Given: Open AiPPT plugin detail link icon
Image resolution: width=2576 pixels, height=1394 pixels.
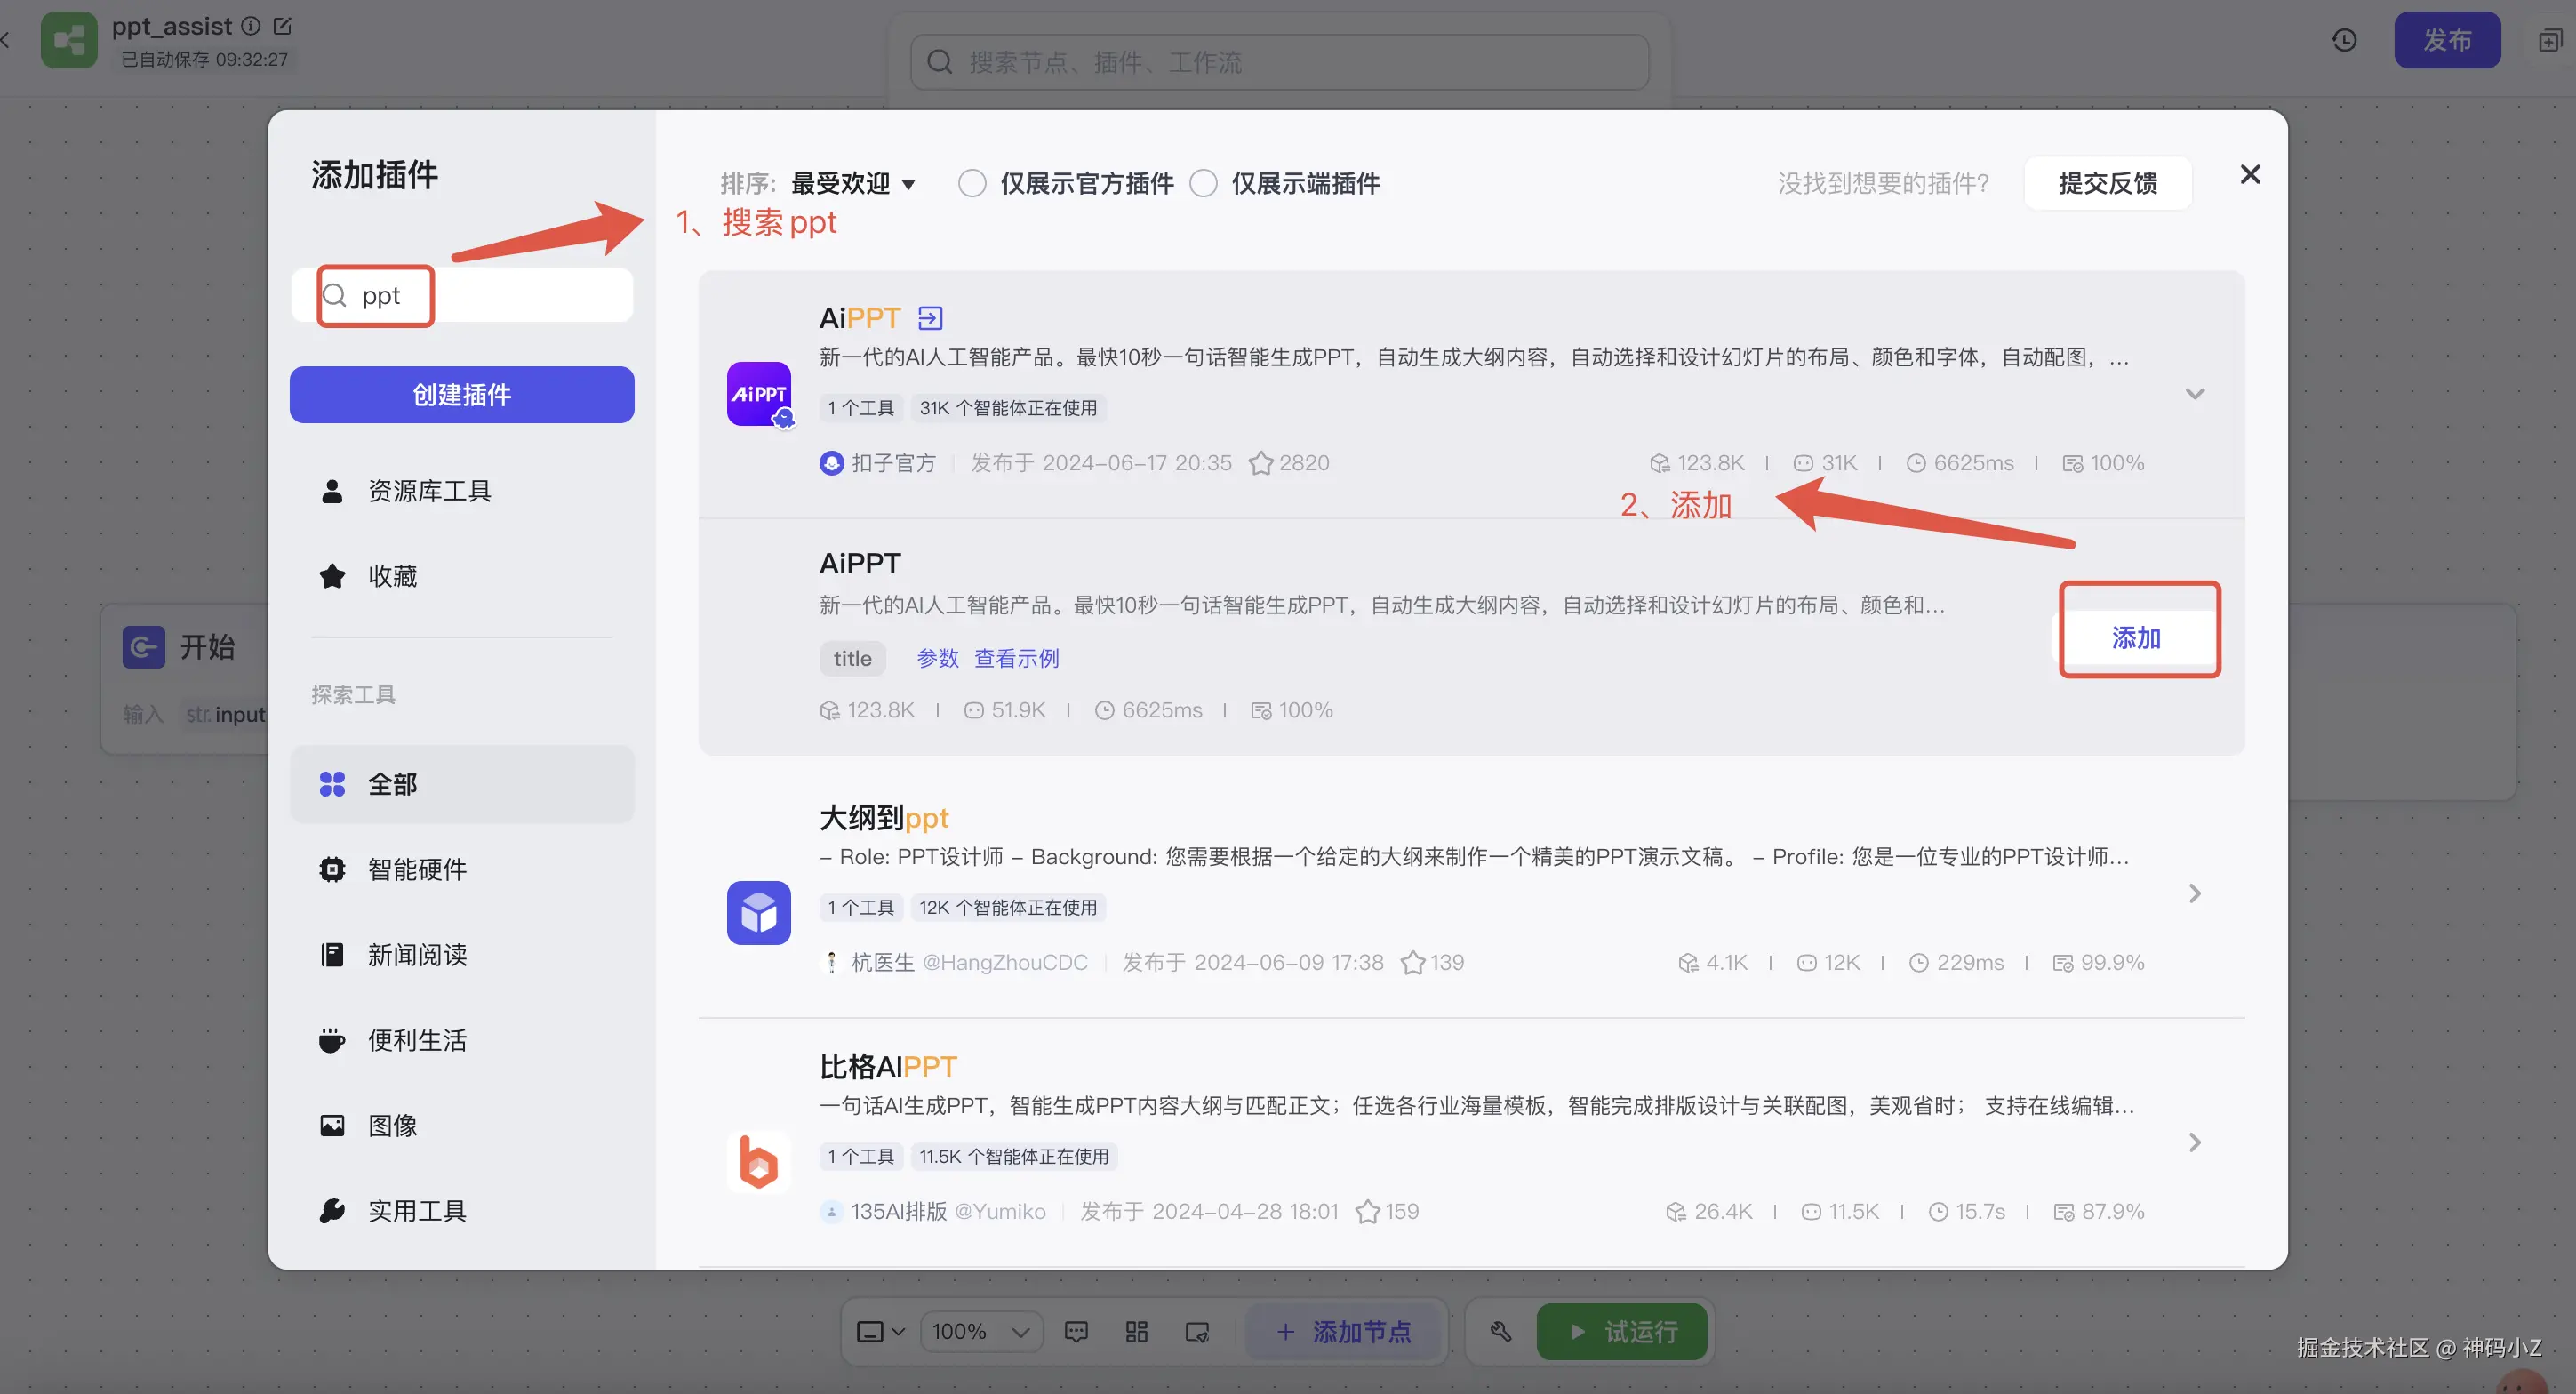Looking at the screenshot, I should coord(930,318).
